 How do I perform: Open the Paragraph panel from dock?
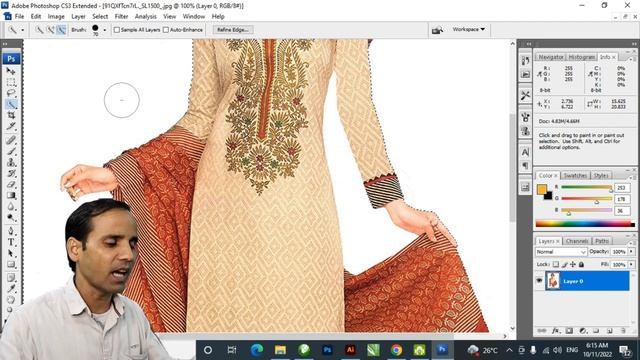tap(525, 165)
